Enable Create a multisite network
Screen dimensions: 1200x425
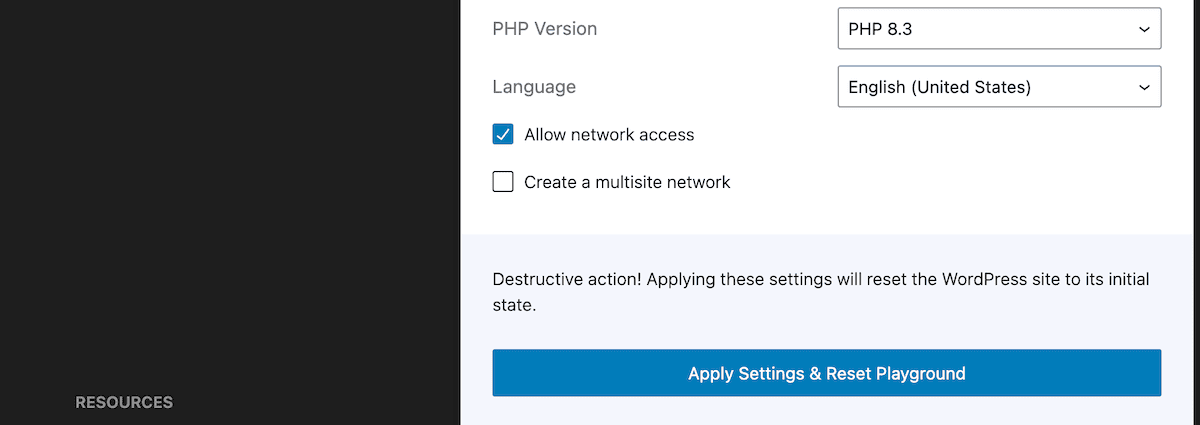click(503, 182)
